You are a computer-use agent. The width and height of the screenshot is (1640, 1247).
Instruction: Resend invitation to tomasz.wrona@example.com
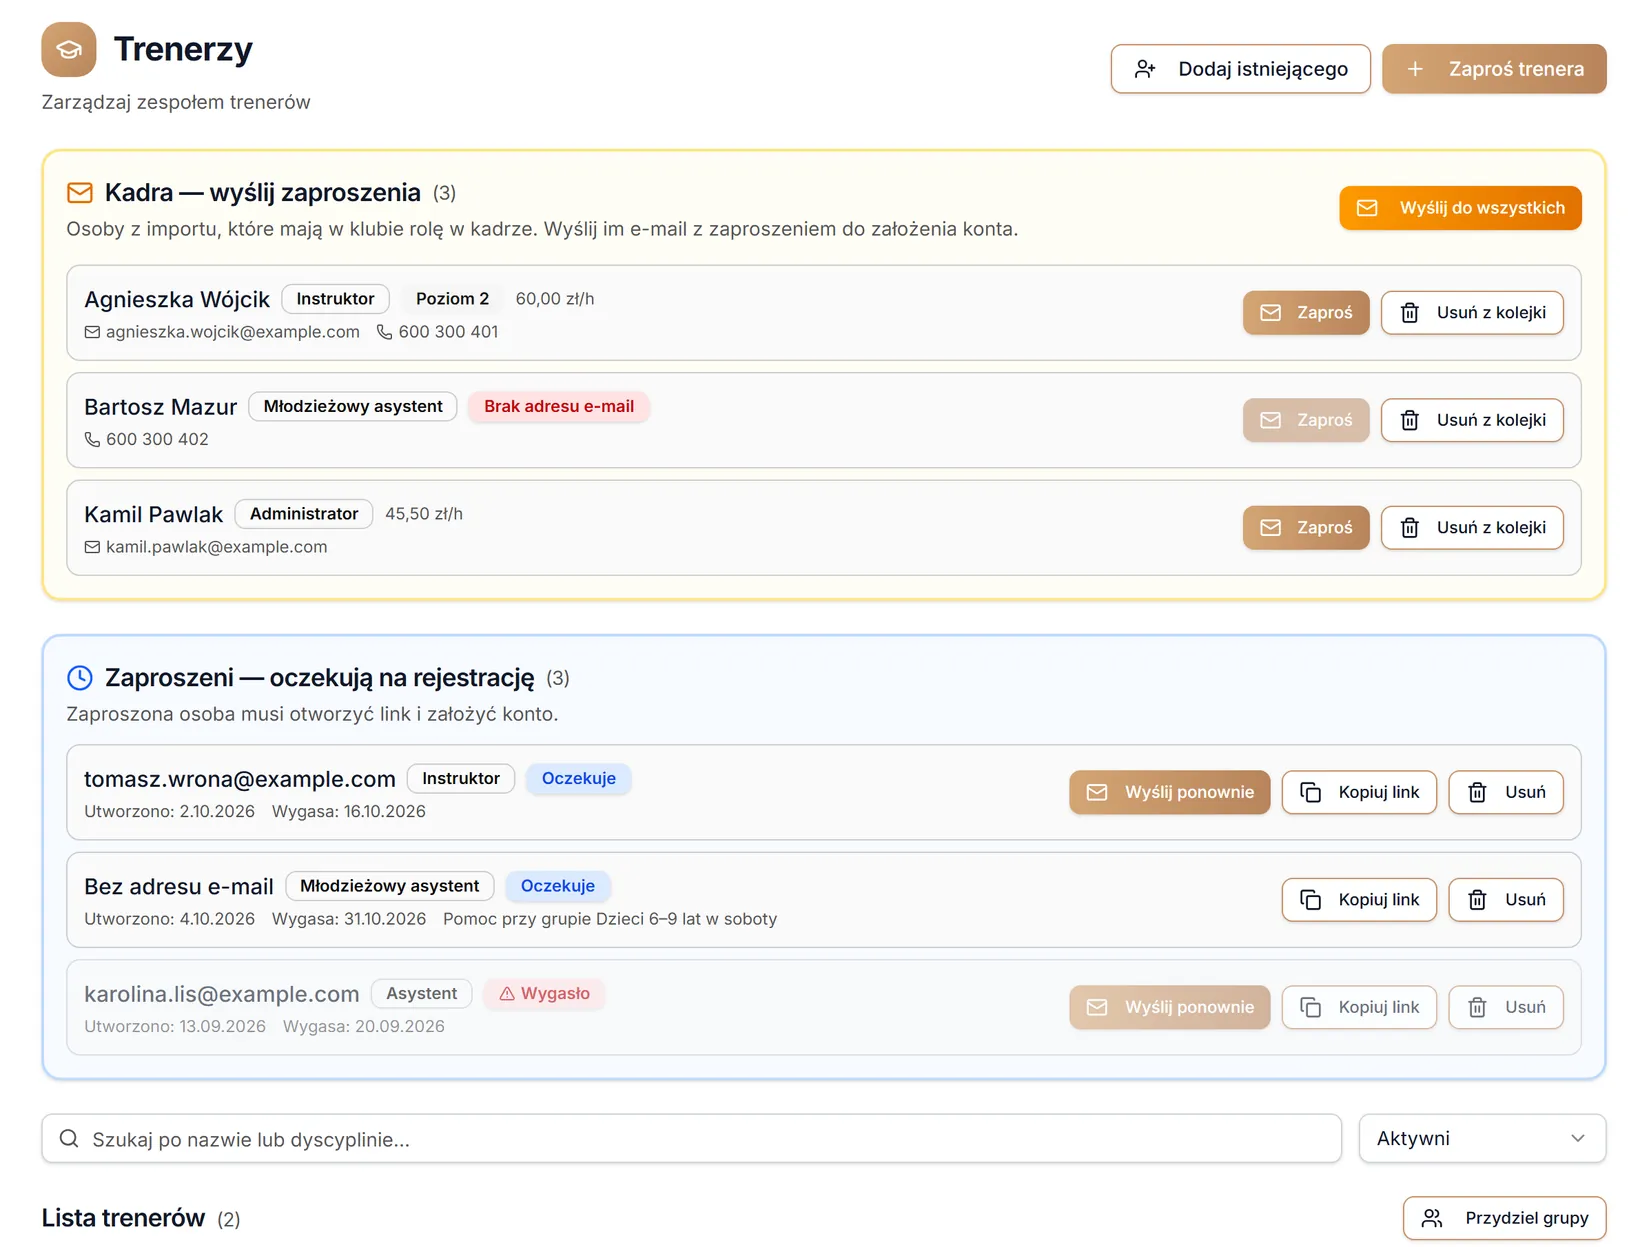click(x=1169, y=792)
